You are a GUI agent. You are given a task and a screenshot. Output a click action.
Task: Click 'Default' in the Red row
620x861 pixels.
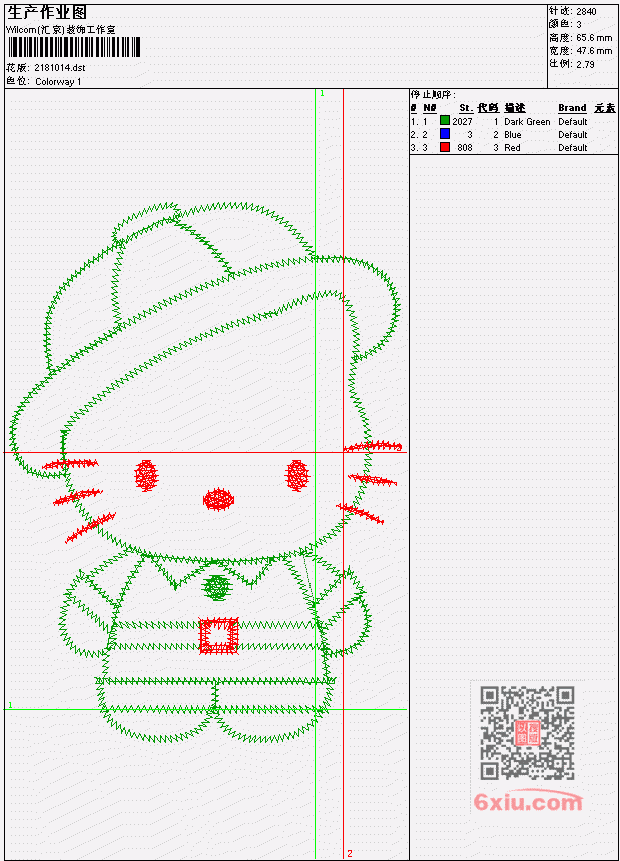(573, 148)
